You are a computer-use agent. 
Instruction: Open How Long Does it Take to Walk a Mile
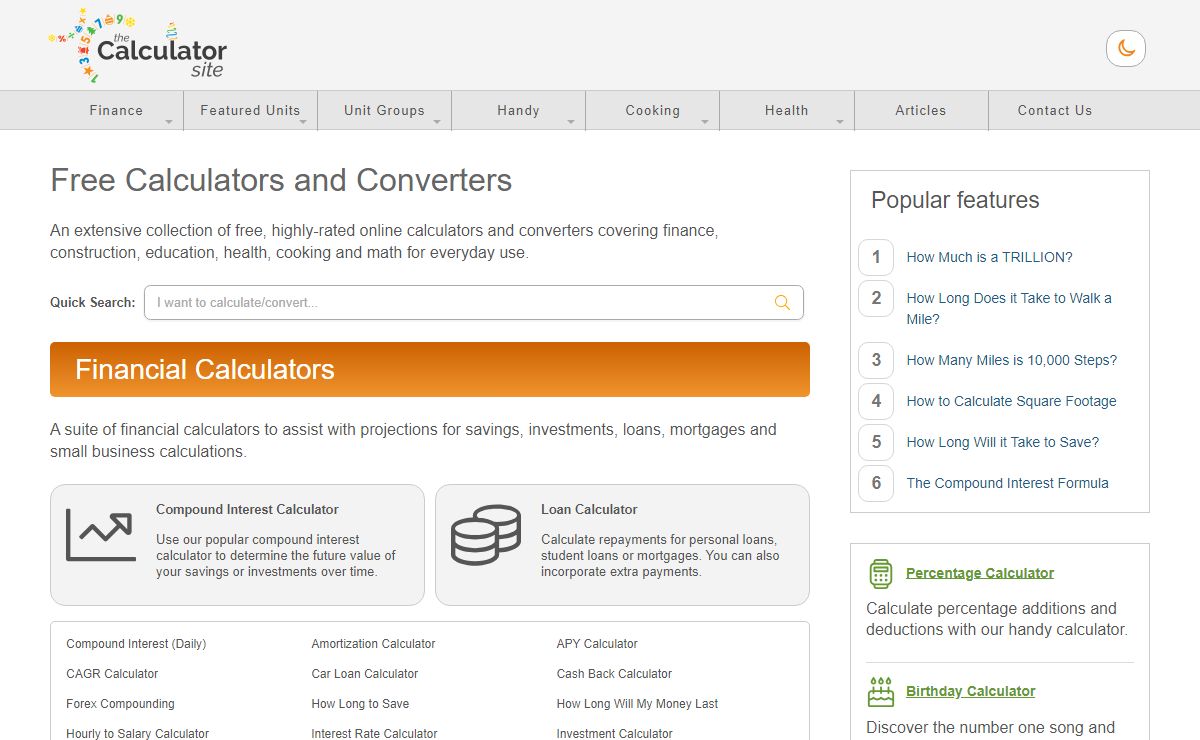pyautogui.click(x=1009, y=308)
